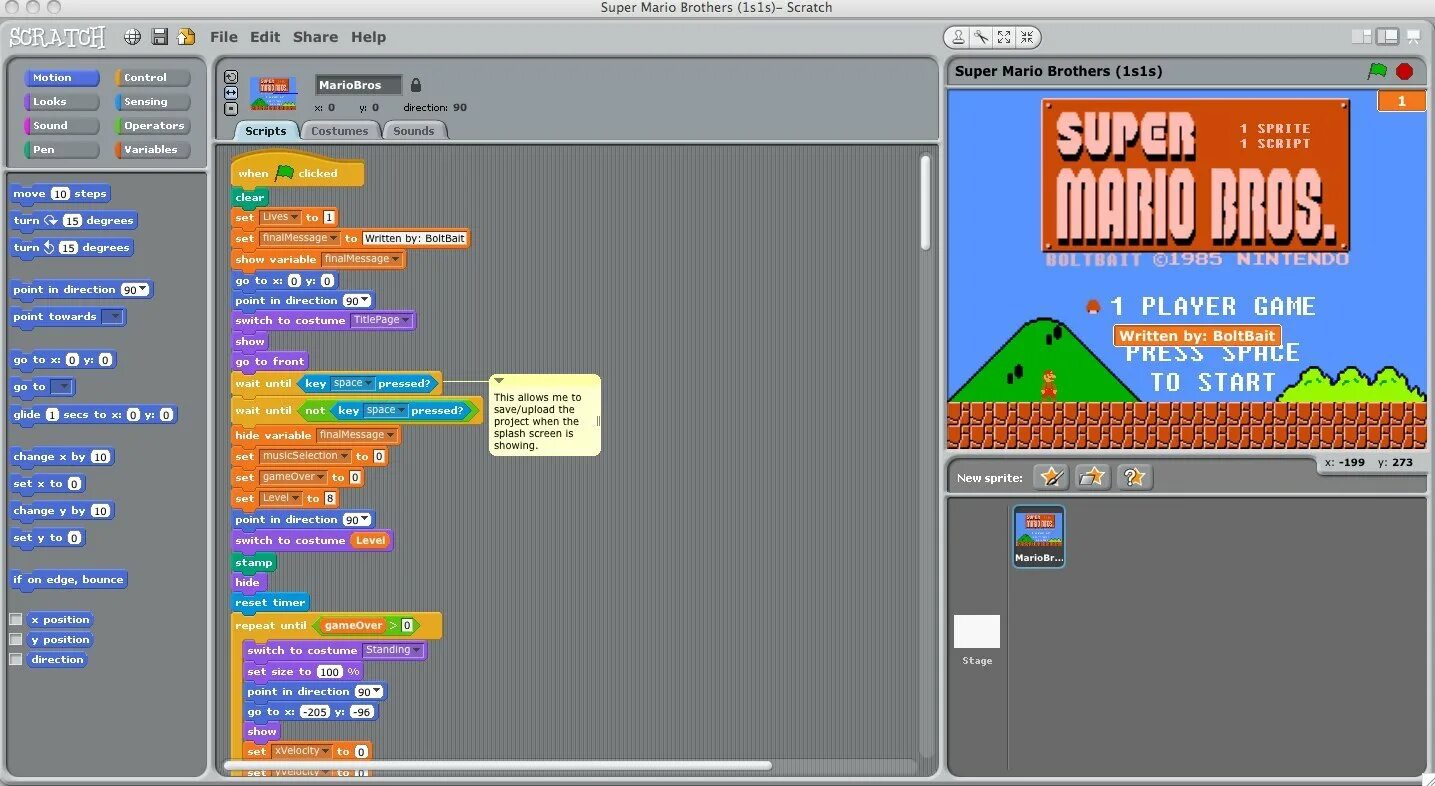Start the project with the green flag
The image size is (1435, 786).
(x=1377, y=71)
